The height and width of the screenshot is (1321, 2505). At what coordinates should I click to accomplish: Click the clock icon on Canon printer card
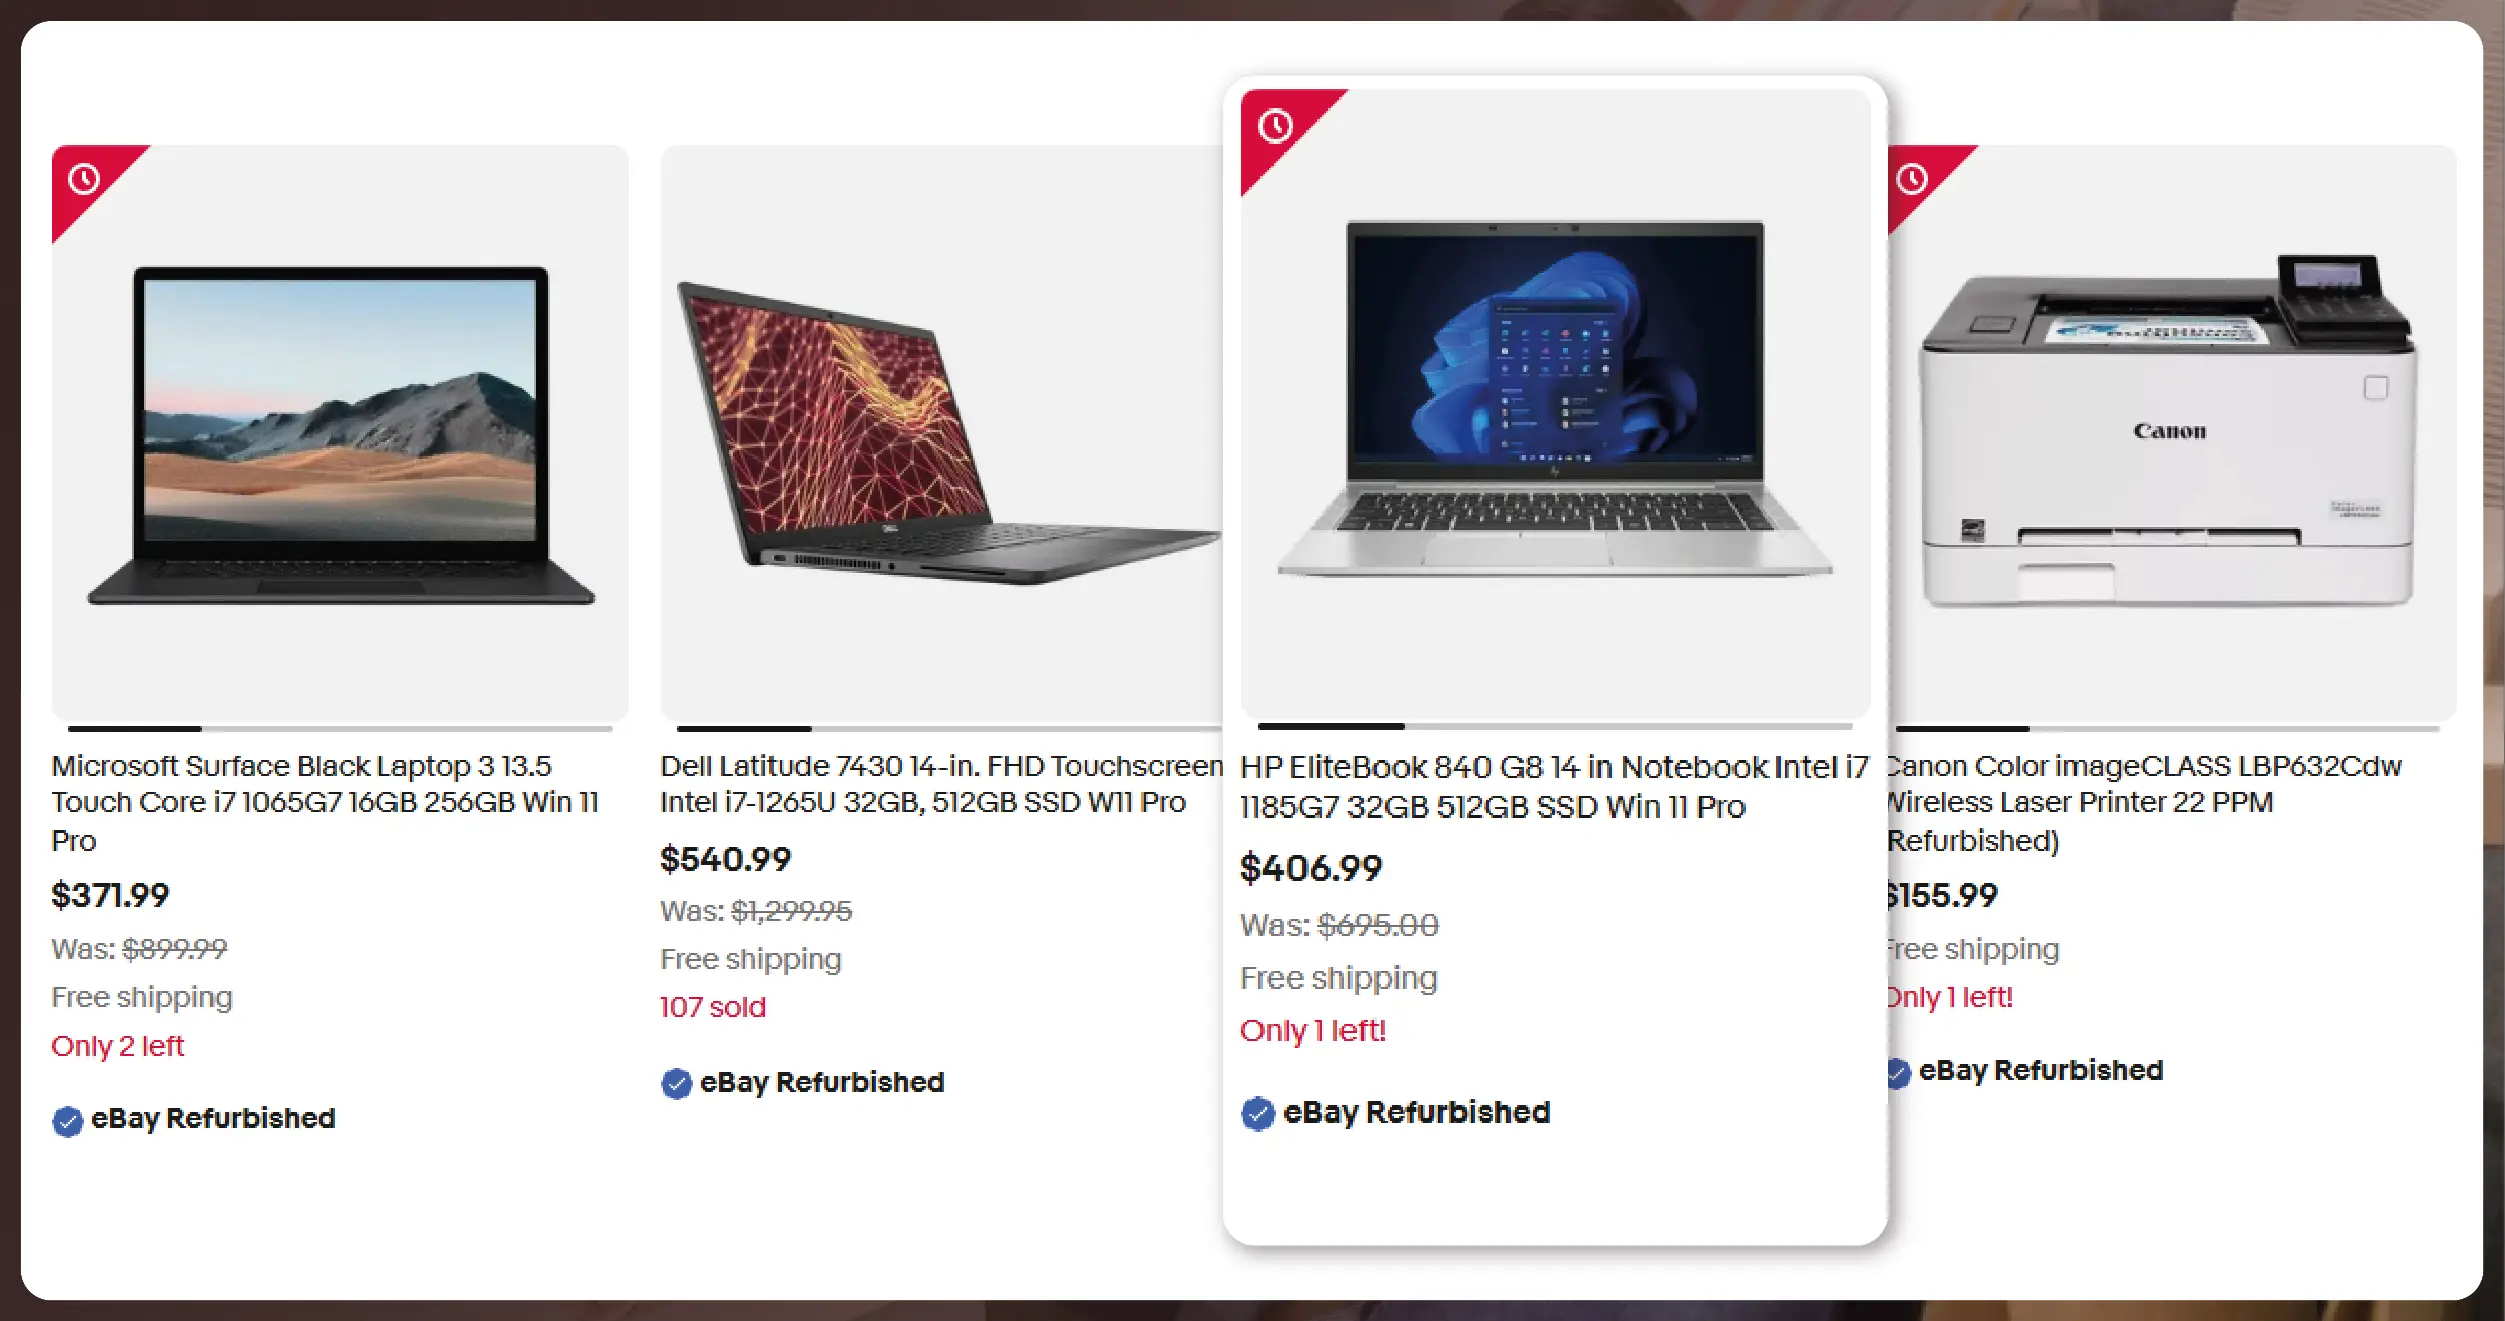[1912, 179]
